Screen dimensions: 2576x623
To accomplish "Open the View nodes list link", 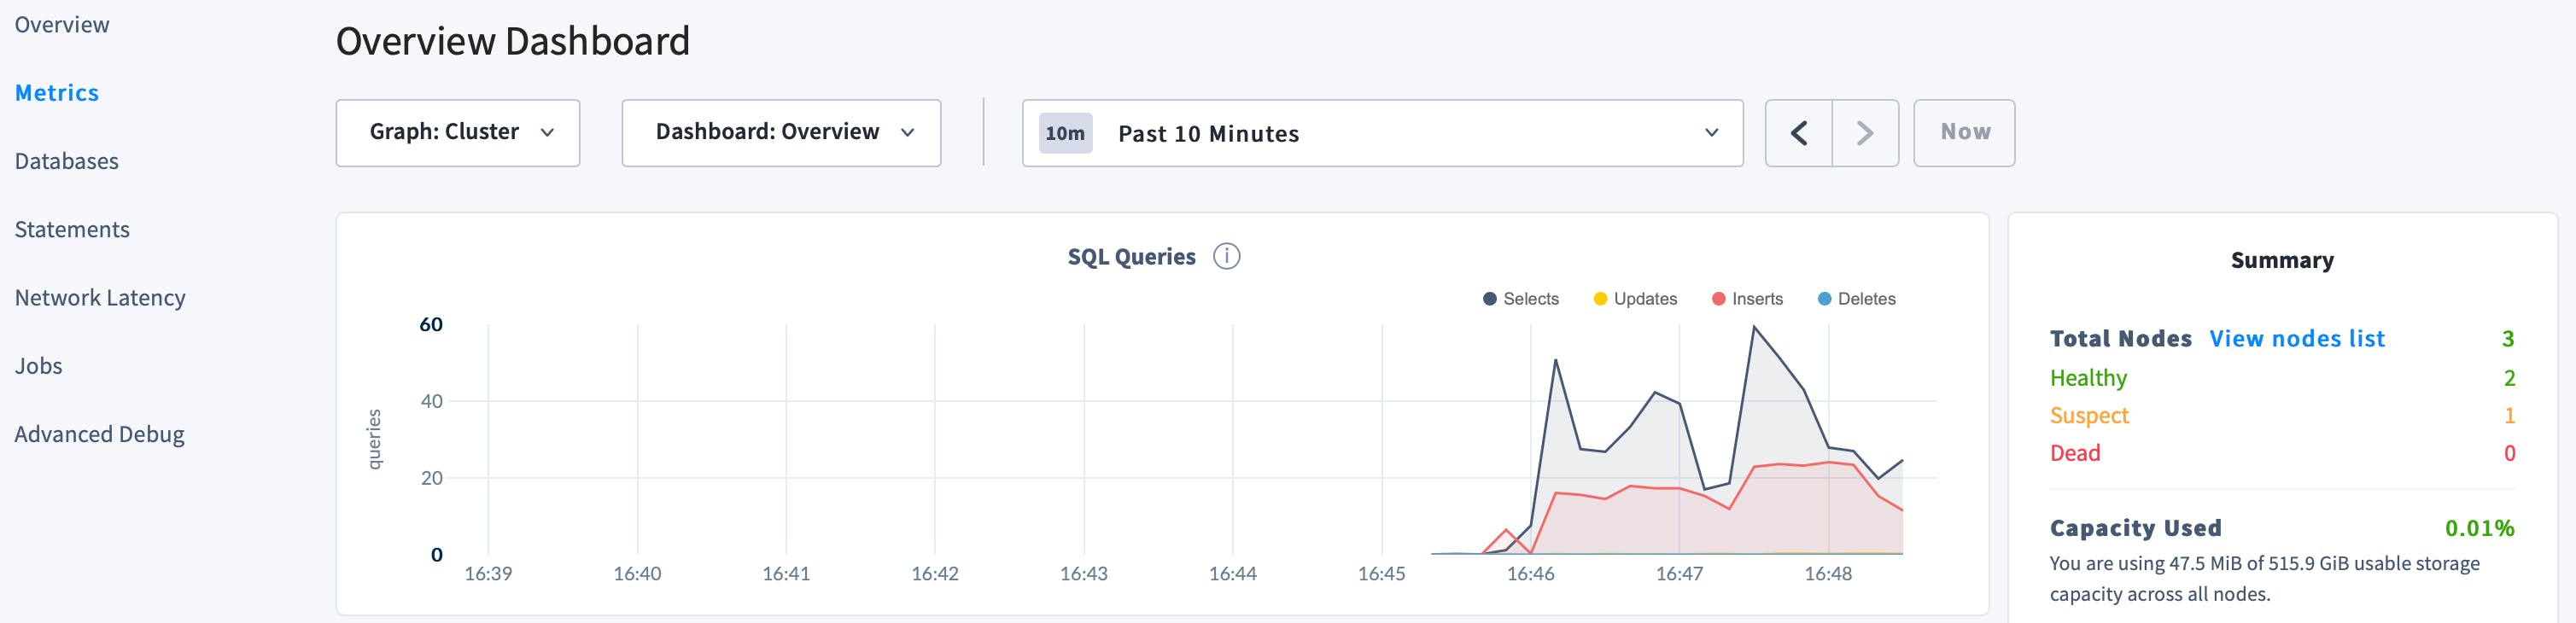I will (x=2296, y=339).
